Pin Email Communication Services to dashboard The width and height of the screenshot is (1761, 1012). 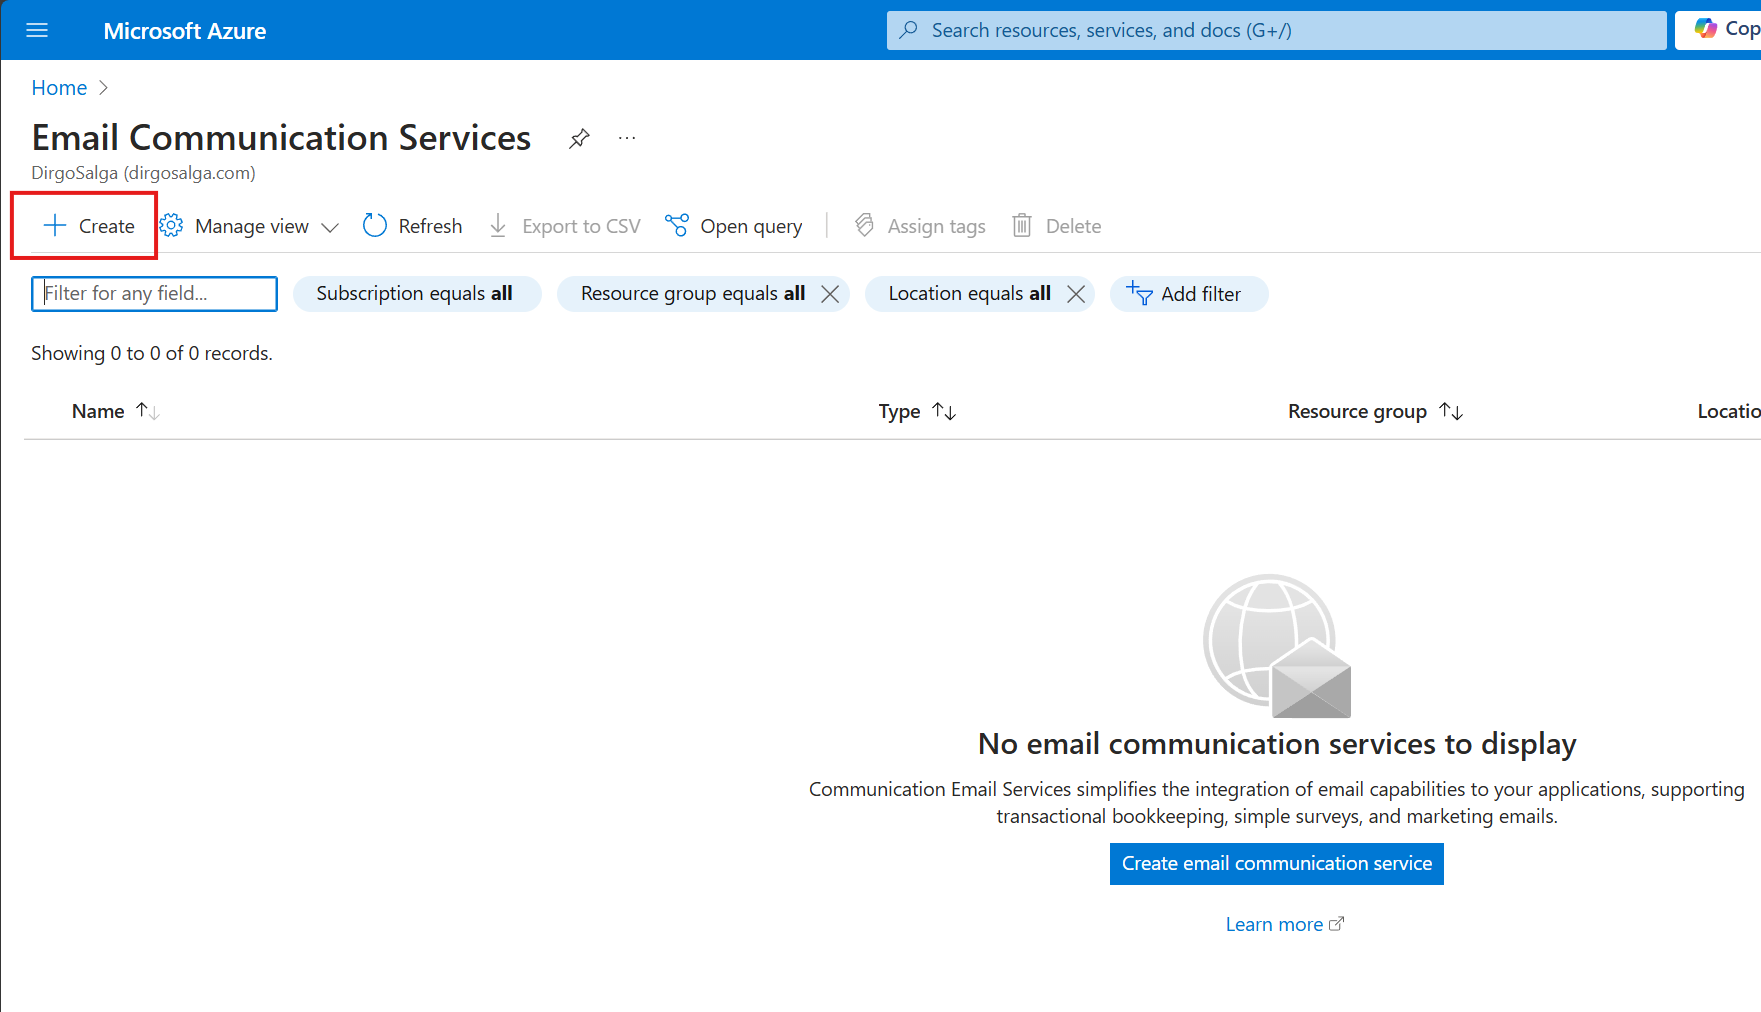[x=579, y=139]
